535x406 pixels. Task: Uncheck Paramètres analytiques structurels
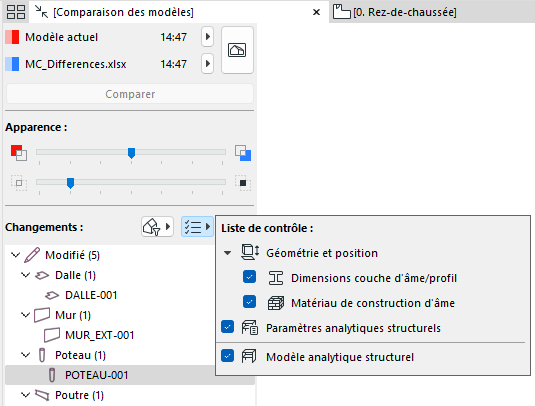(x=227, y=327)
